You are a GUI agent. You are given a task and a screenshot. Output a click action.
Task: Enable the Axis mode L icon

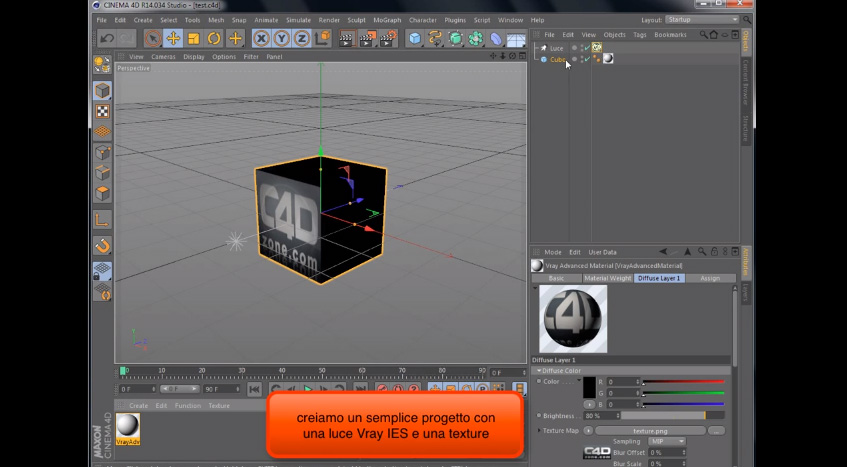point(103,220)
